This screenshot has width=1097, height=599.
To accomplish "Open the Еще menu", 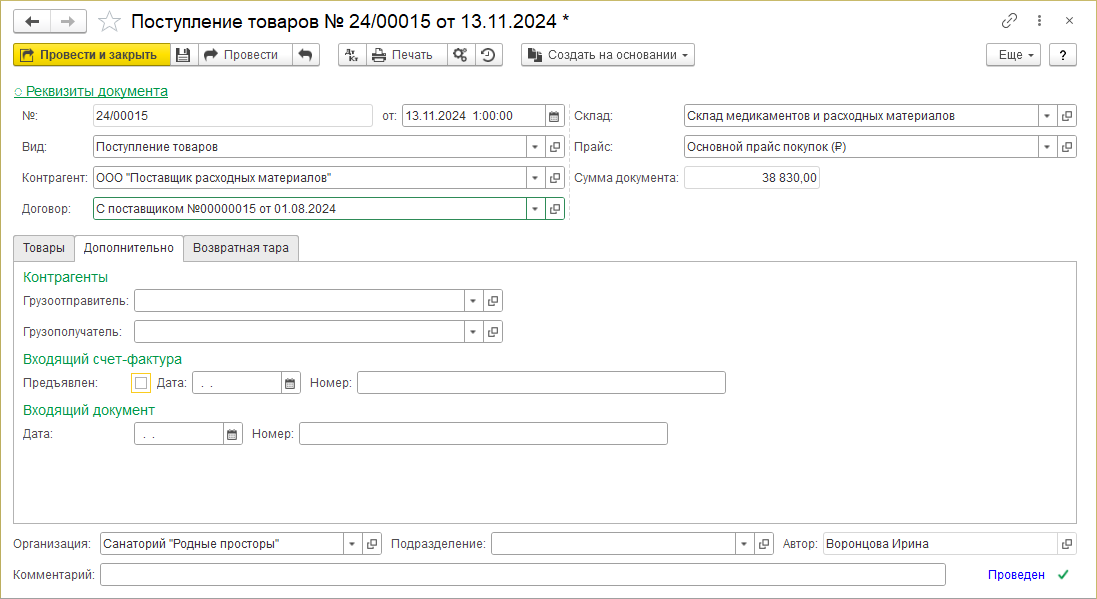I will pos(1013,55).
